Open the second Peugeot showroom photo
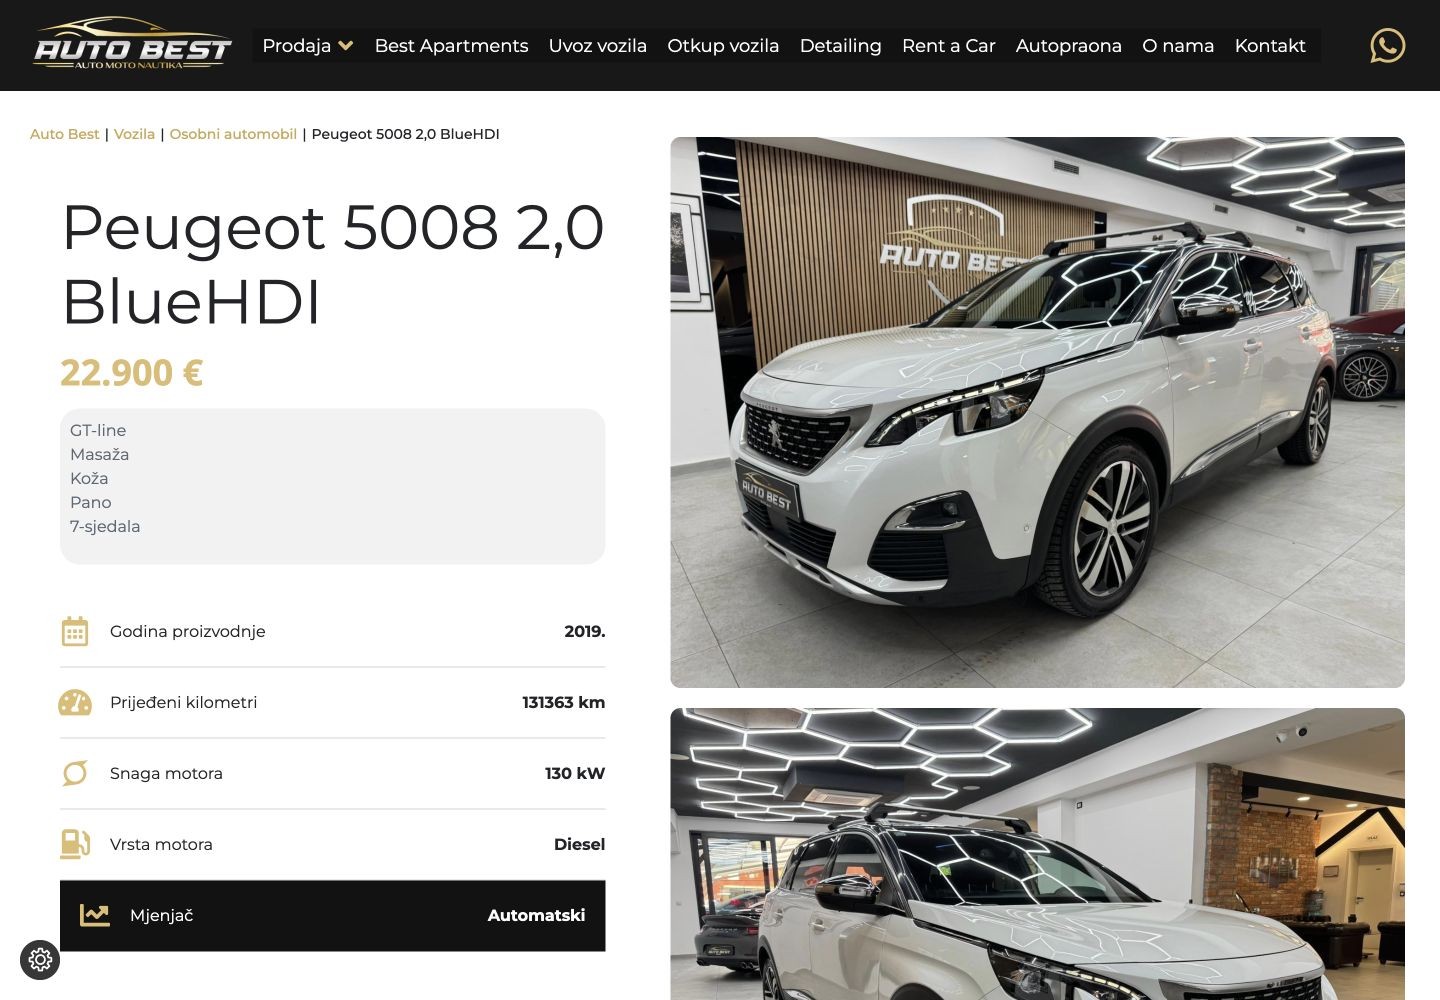 (x=1037, y=854)
